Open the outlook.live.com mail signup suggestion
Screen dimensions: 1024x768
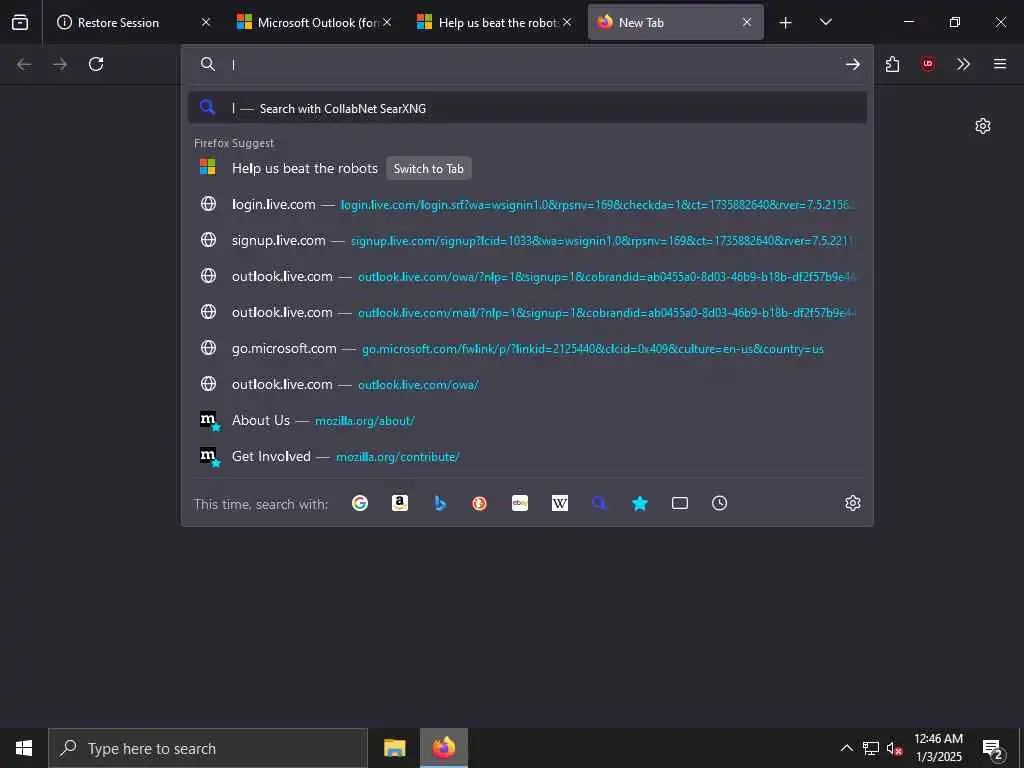tap(527, 312)
